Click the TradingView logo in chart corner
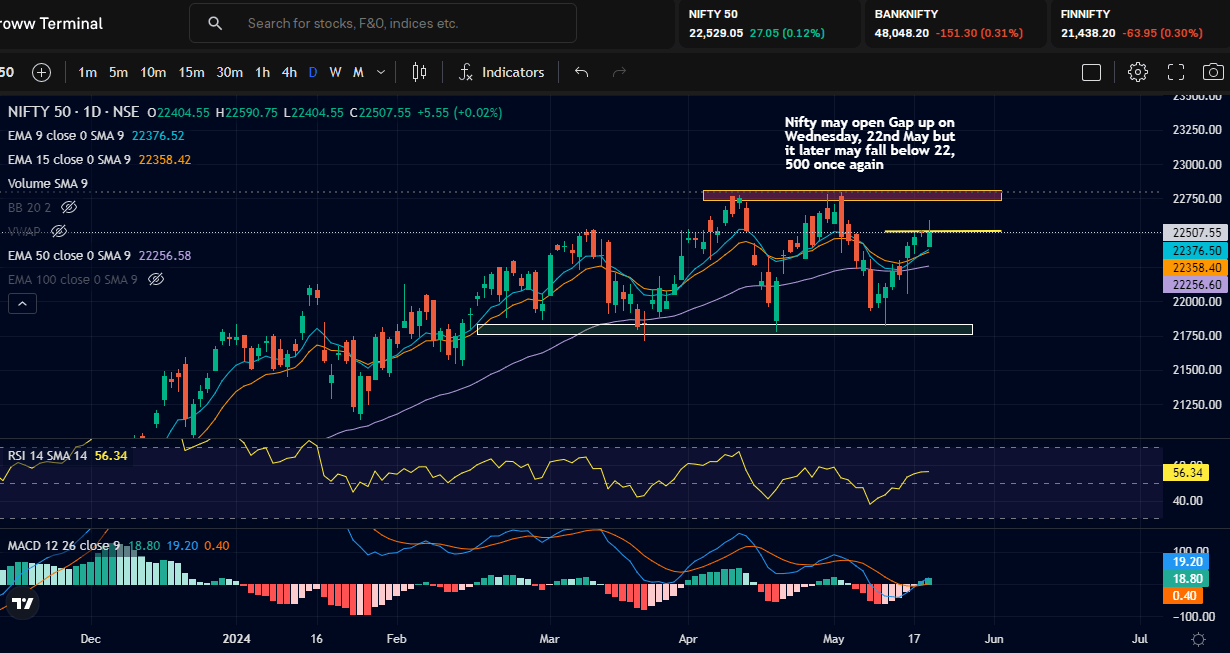This screenshot has height=653, width=1230. (23, 603)
